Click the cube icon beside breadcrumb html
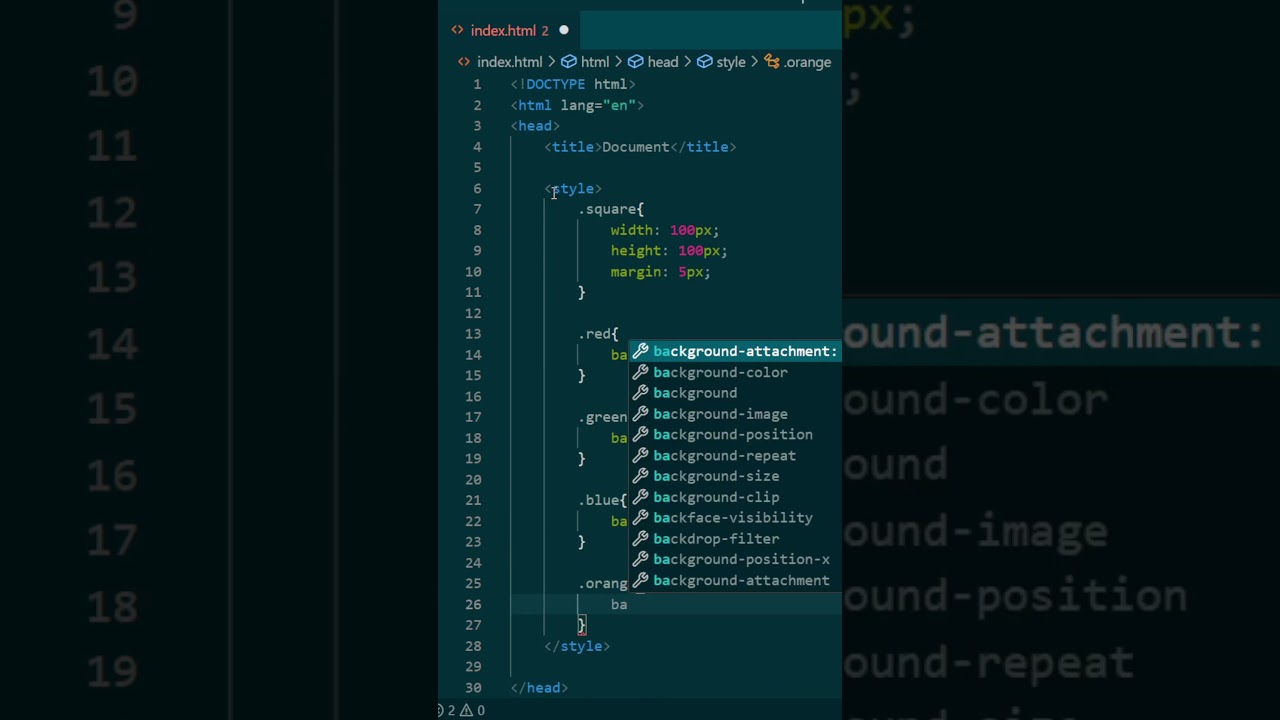This screenshot has height=720, width=1280. coord(568,62)
